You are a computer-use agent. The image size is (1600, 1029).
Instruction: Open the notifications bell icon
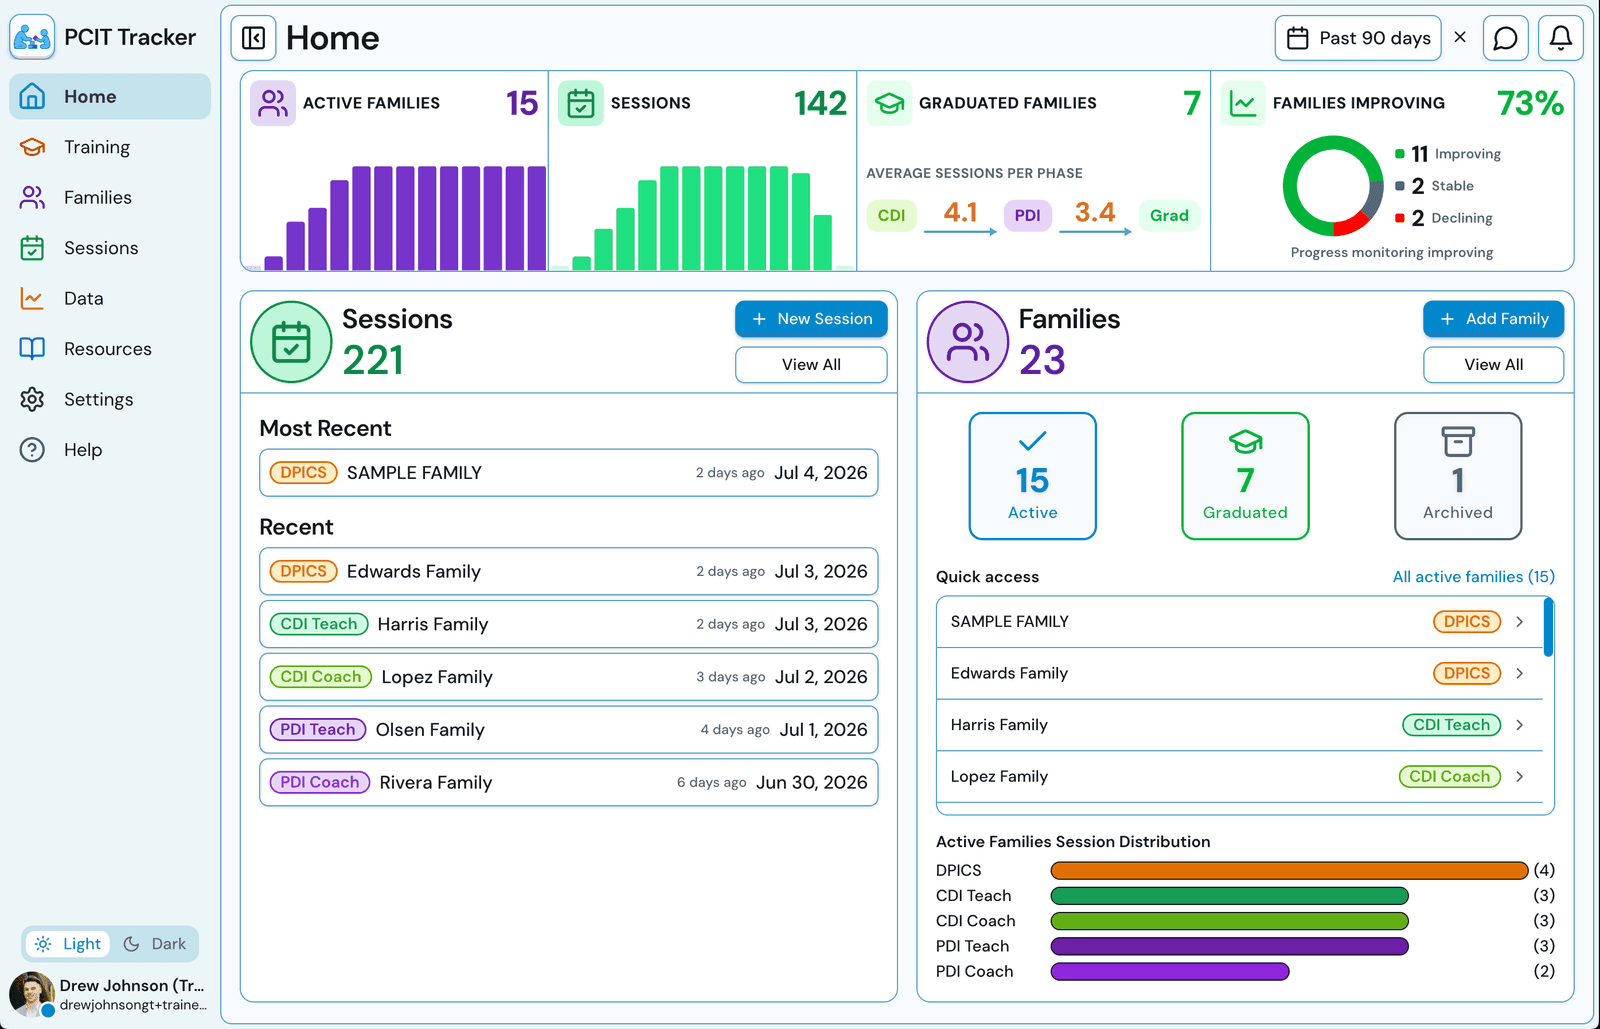1560,38
